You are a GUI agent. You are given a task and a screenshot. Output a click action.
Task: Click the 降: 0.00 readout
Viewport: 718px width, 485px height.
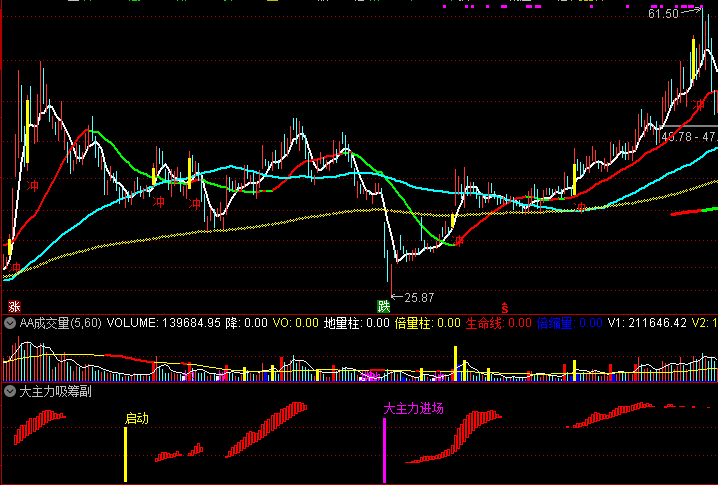[246, 323]
